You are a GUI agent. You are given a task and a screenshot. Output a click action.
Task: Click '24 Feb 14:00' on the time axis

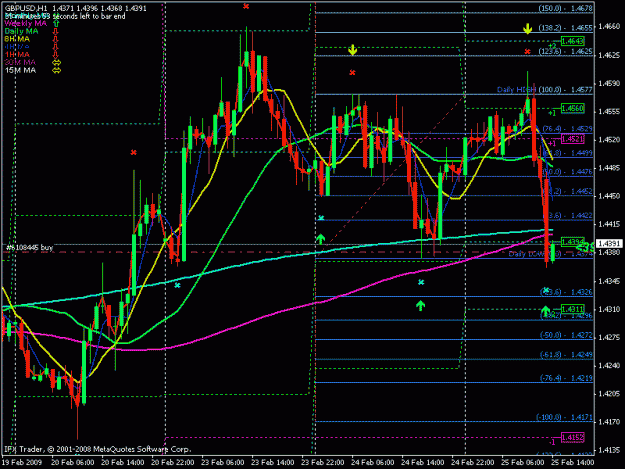423,462
